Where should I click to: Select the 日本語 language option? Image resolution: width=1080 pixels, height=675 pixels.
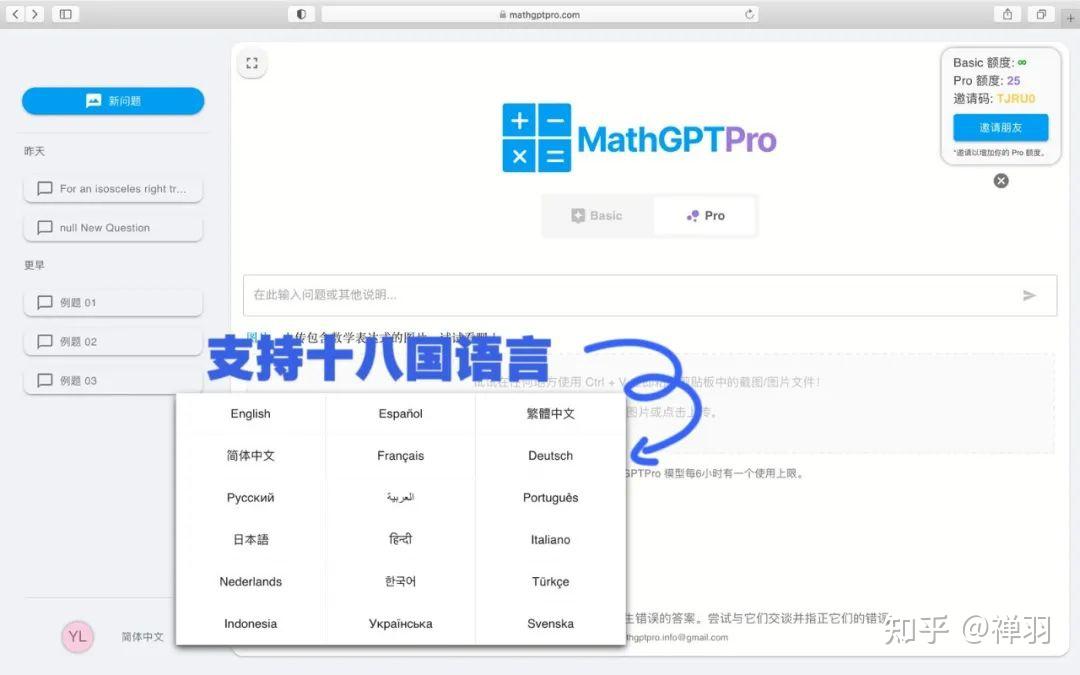pyautogui.click(x=250, y=539)
